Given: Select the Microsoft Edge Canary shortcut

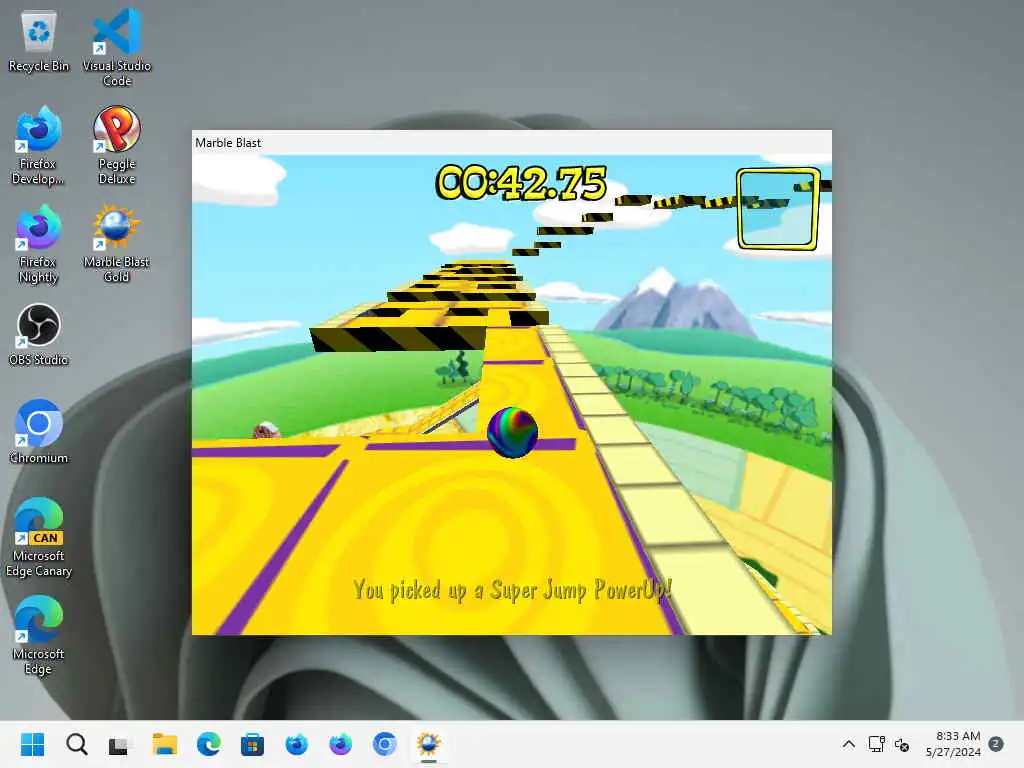Looking at the screenshot, I should tap(39, 538).
